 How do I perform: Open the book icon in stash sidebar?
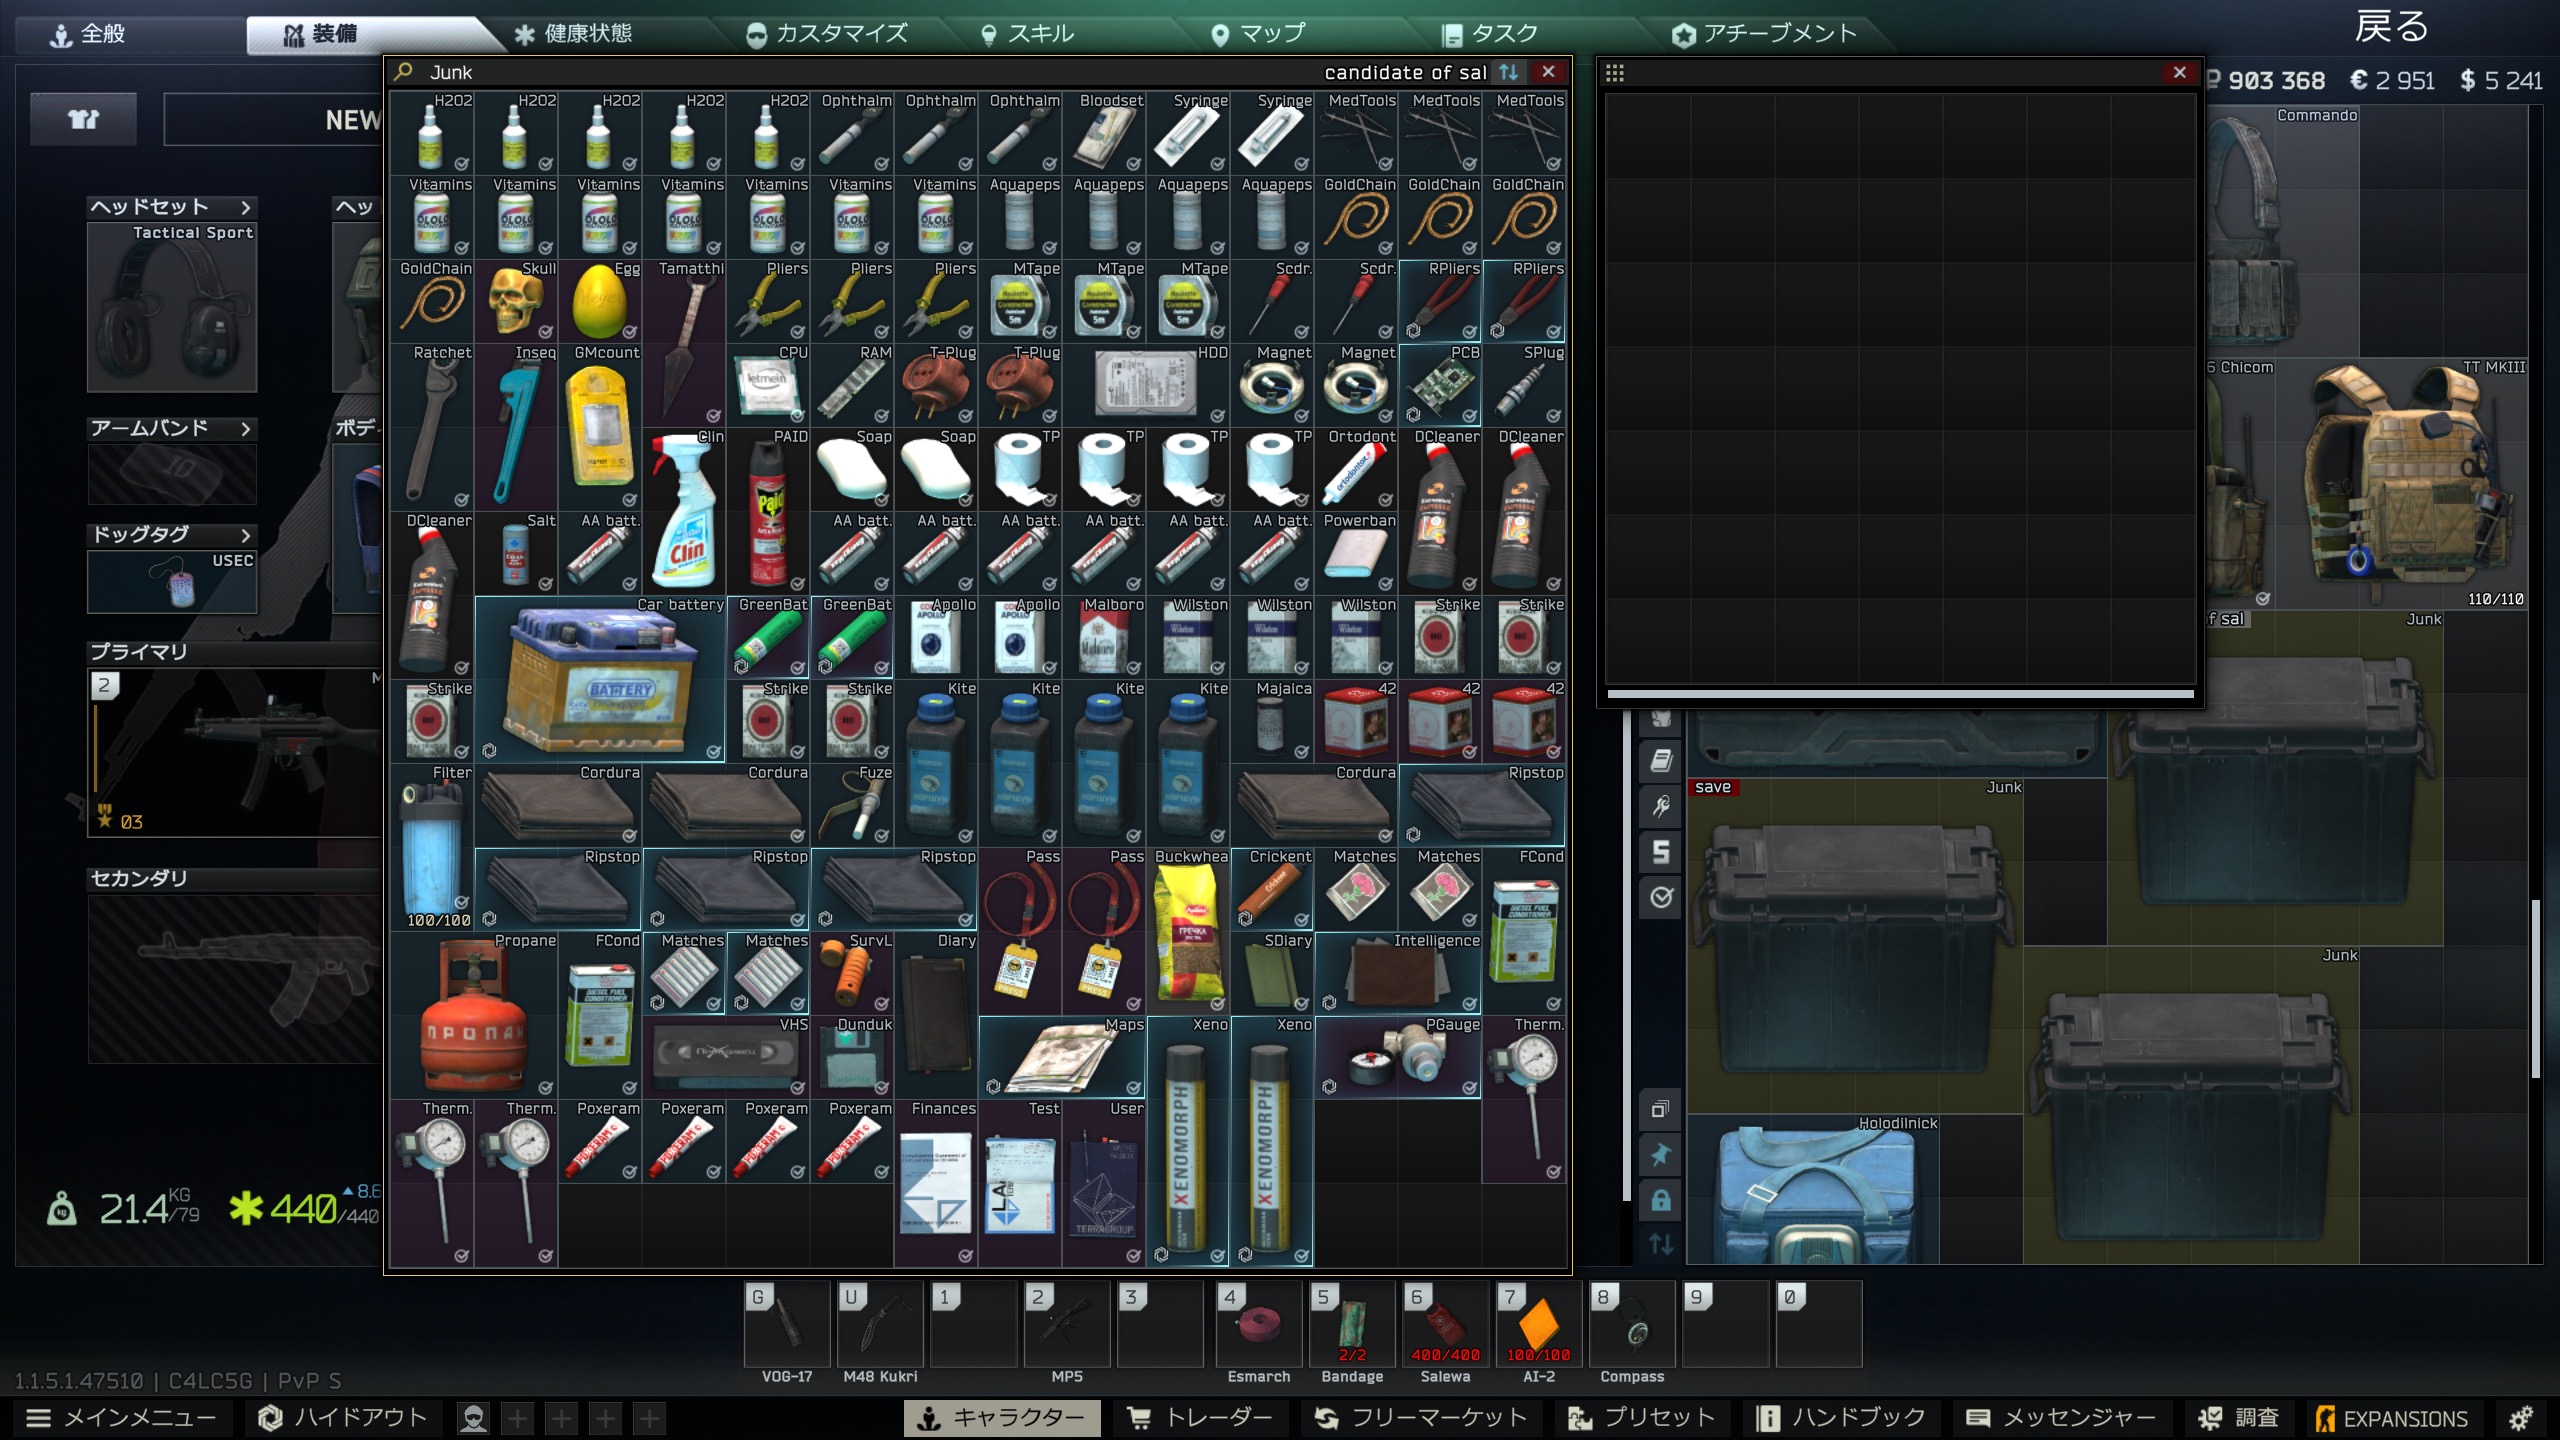click(x=1661, y=760)
